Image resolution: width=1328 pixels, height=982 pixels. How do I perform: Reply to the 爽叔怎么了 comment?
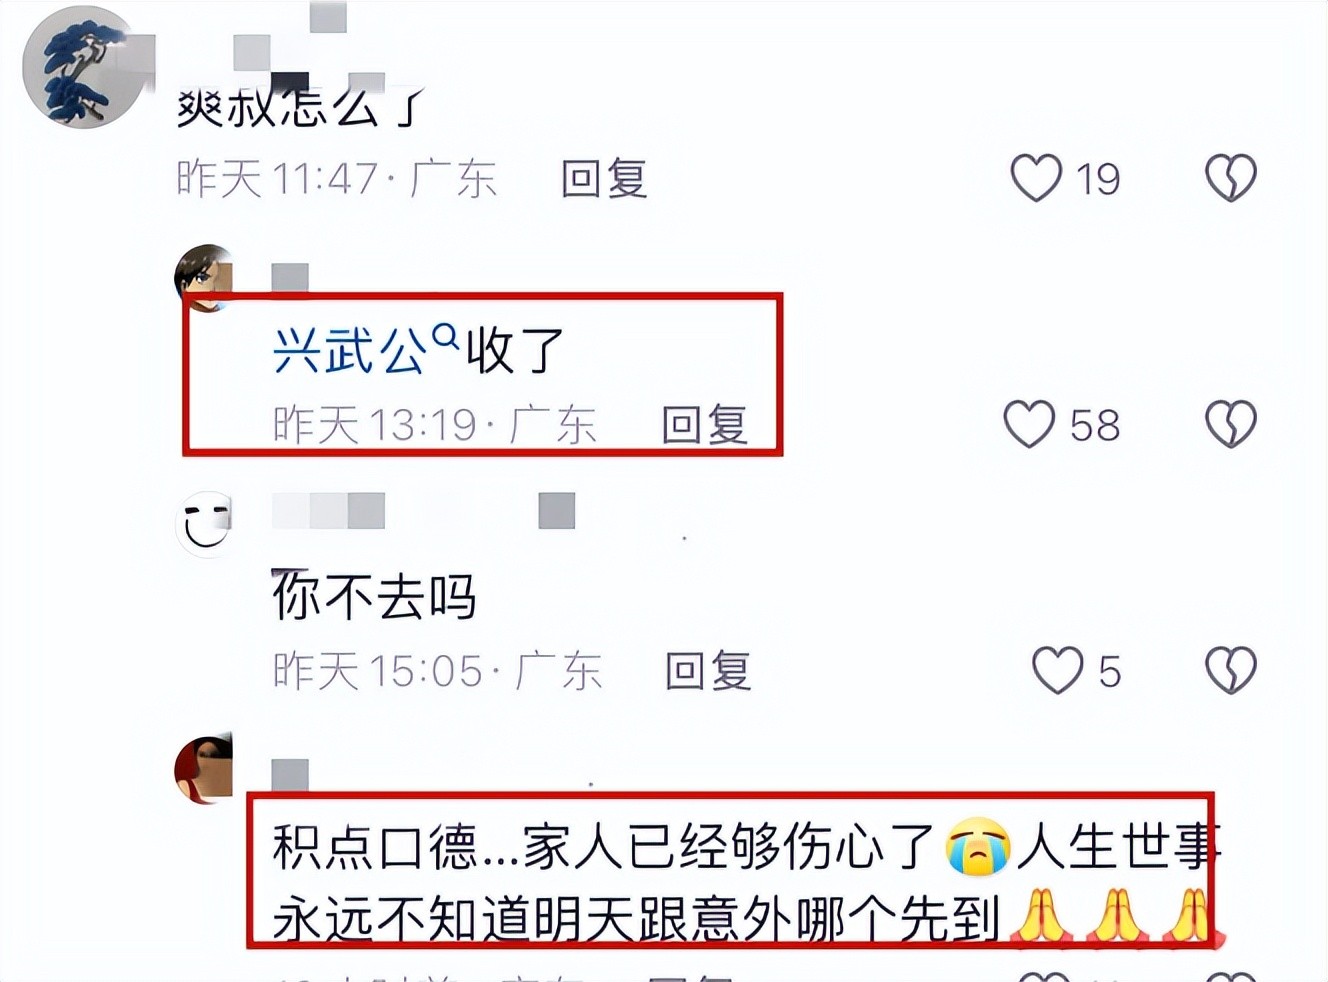point(603,179)
